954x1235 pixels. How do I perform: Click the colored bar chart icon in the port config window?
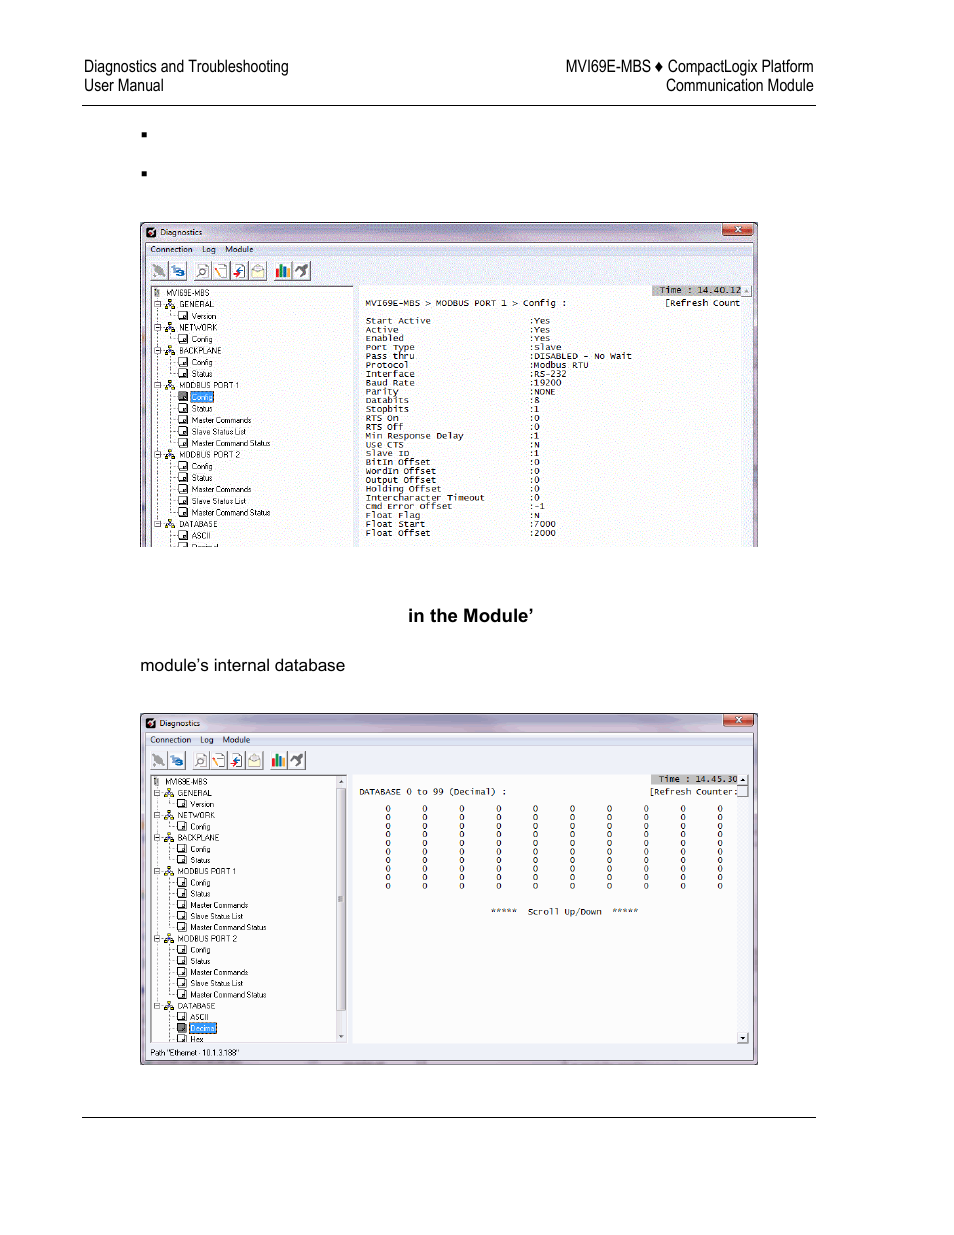pos(282,271)
